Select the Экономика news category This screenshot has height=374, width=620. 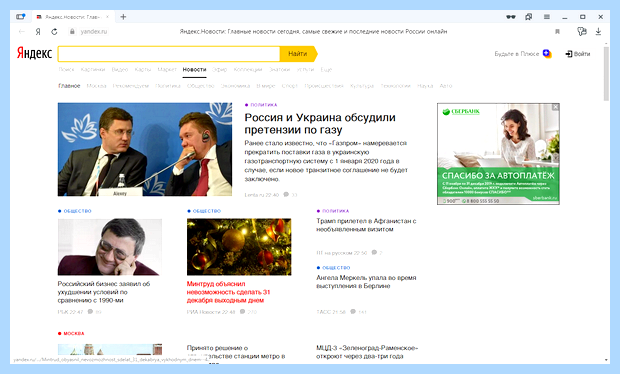click(235, 86)
